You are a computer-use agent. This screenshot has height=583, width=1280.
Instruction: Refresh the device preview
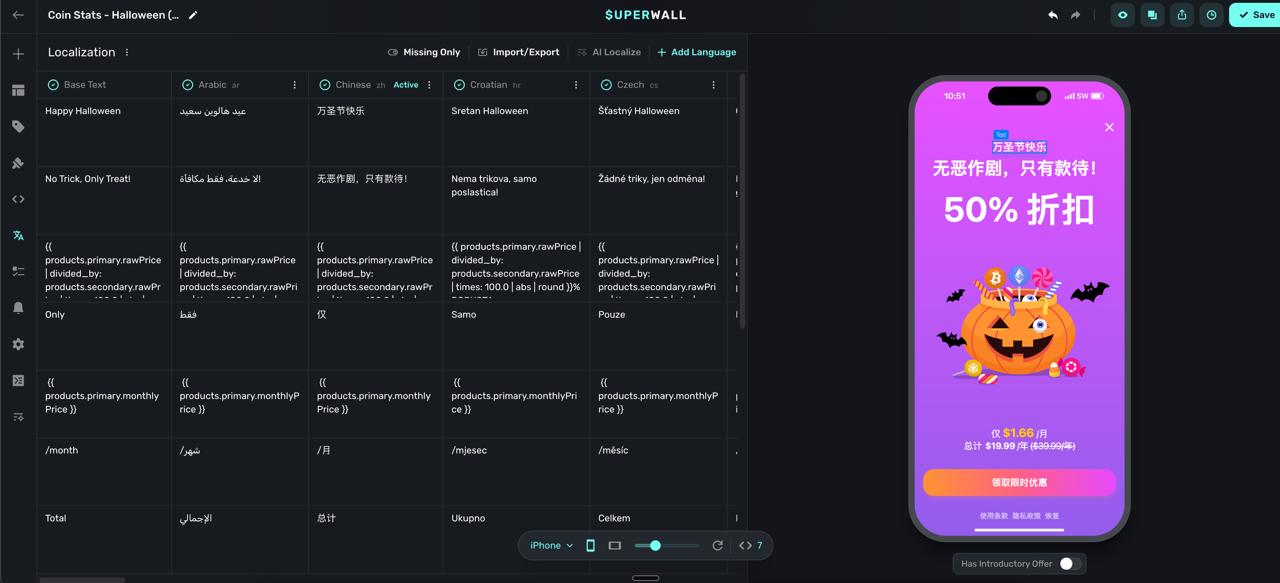pyautogui.click(x=717, y=545)
